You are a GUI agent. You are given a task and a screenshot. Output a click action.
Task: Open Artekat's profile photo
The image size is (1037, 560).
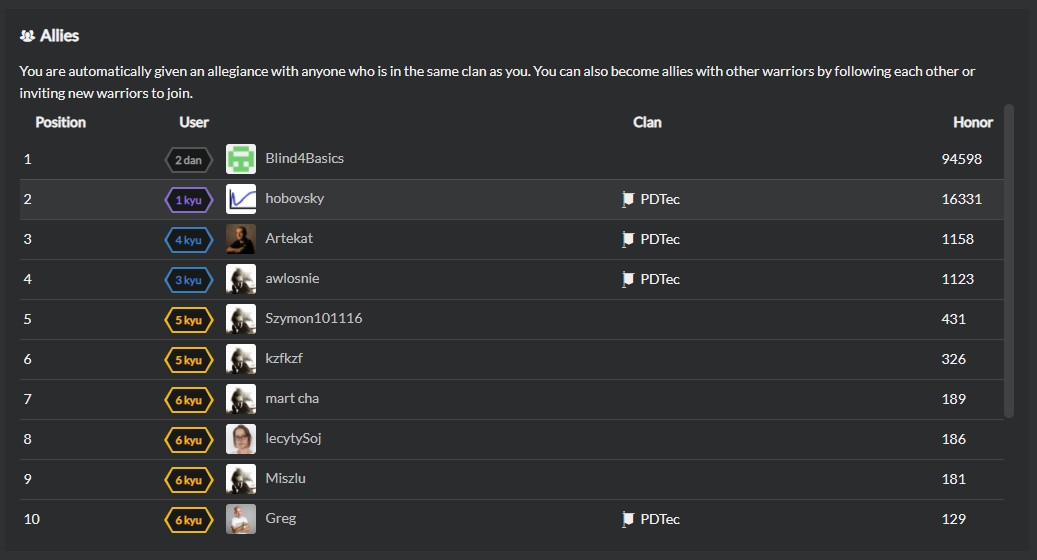[241, 239]
